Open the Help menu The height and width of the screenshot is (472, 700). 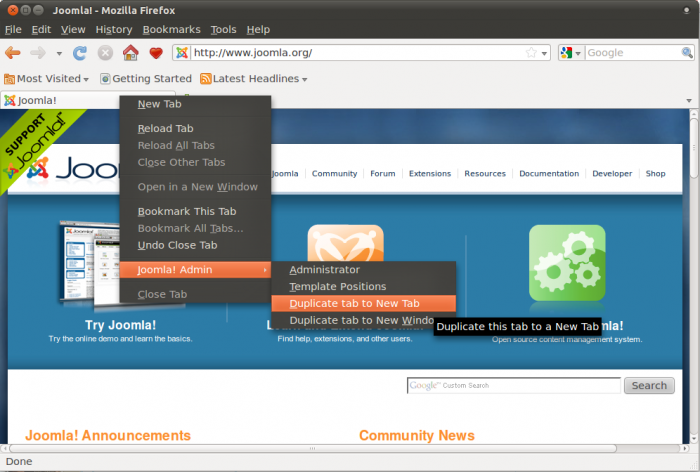pyautogui.click(x=258, y=29)
